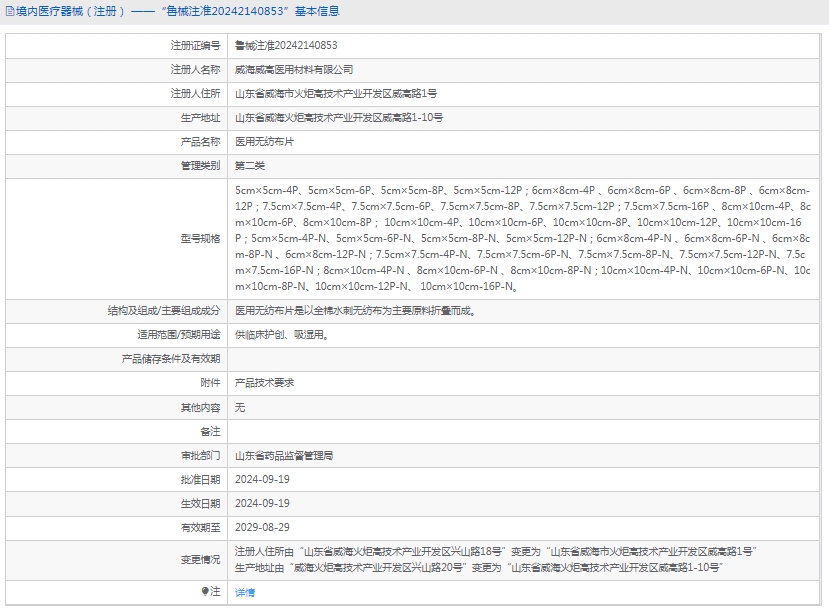Click the document icon beside the page title

(10, 12)
